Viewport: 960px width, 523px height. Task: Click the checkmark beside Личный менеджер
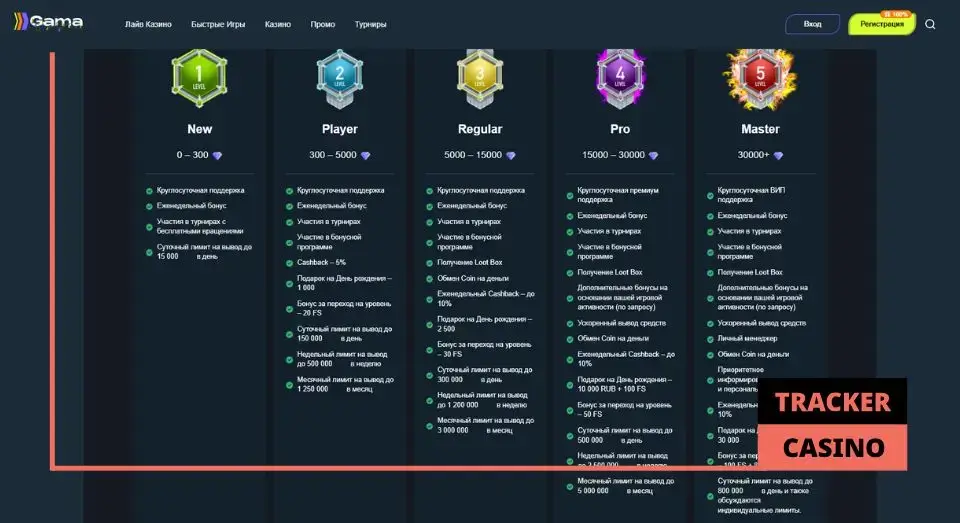710,339
